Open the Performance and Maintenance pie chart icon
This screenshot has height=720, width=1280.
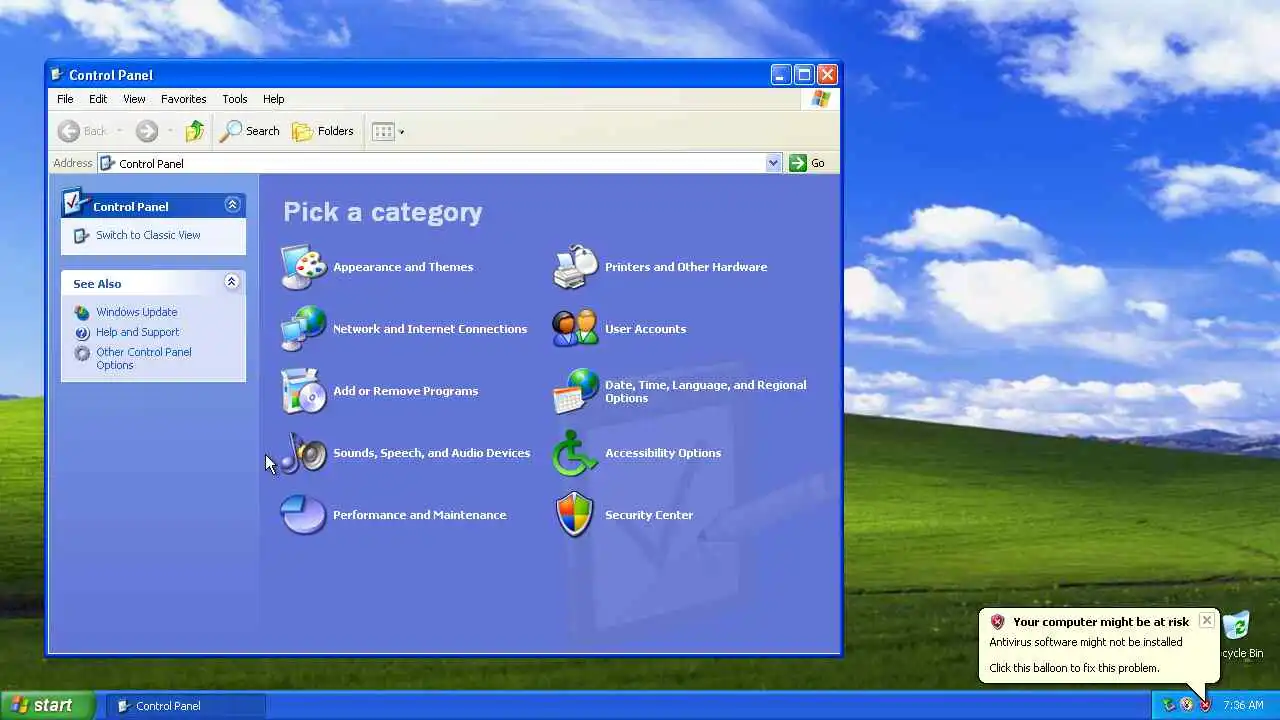[x=303, y=515]
